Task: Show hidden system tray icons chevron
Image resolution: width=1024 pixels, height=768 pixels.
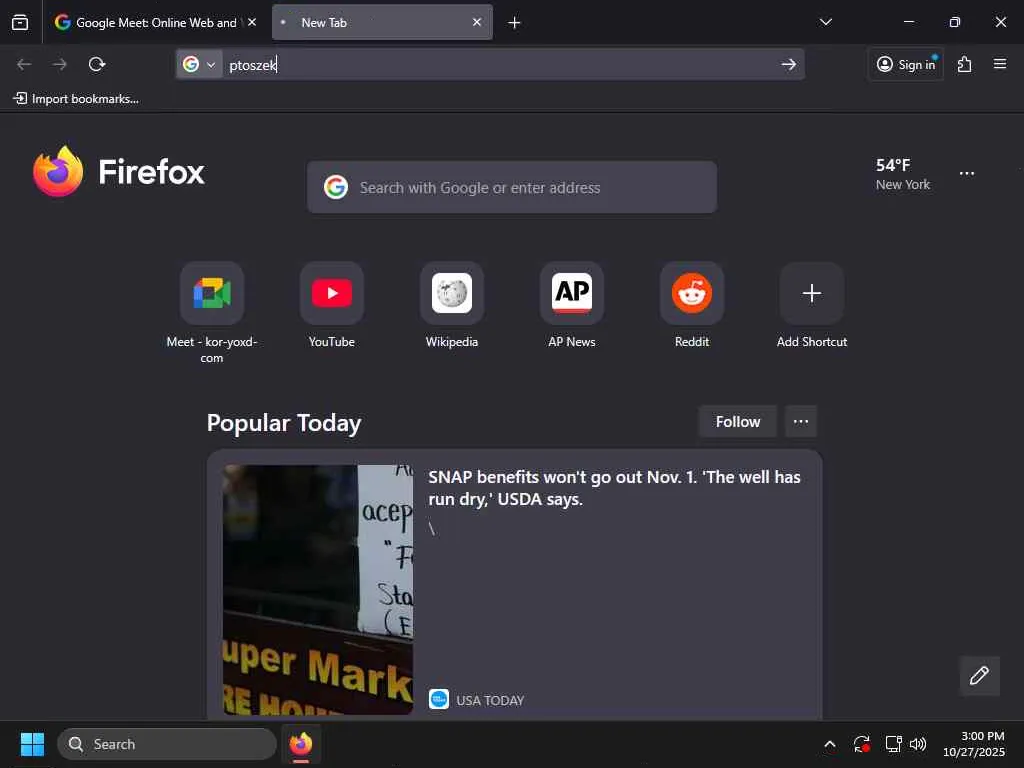Action: [829, 744]
